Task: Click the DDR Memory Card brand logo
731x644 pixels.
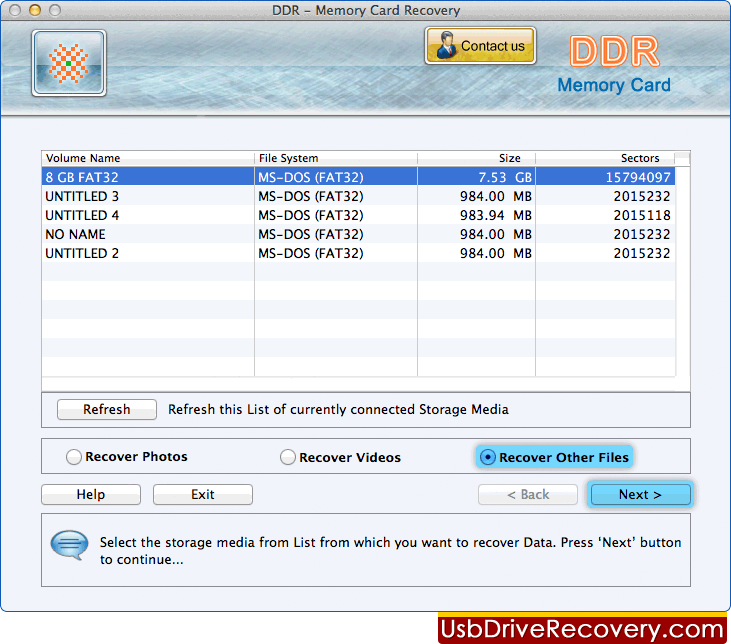Action: [614, 65]
